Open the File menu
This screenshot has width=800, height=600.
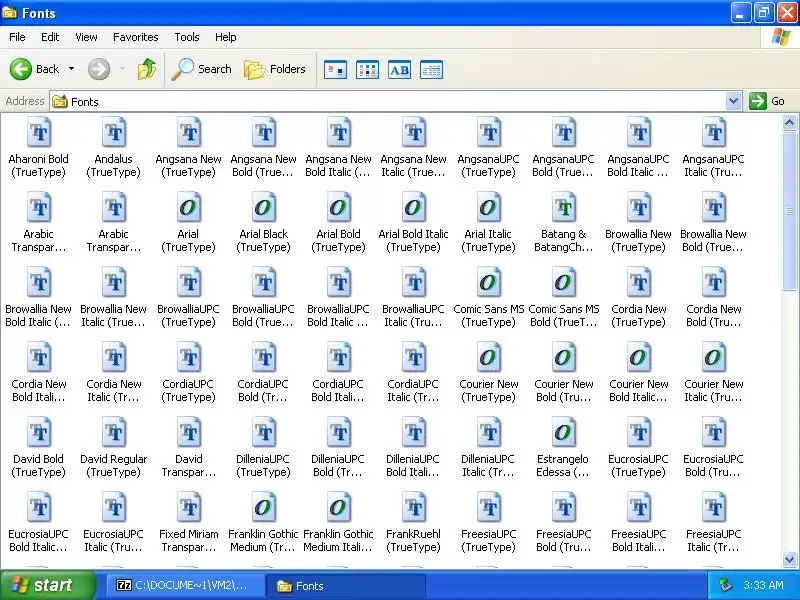click(x=17, y=37)
